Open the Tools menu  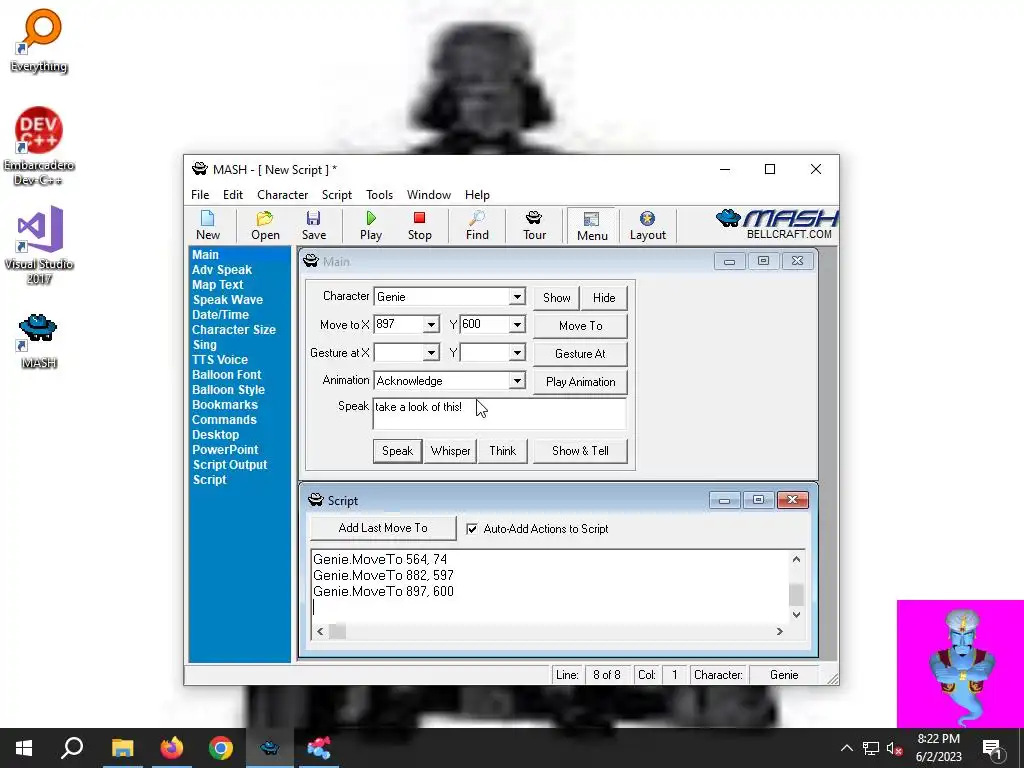[379, 195]
